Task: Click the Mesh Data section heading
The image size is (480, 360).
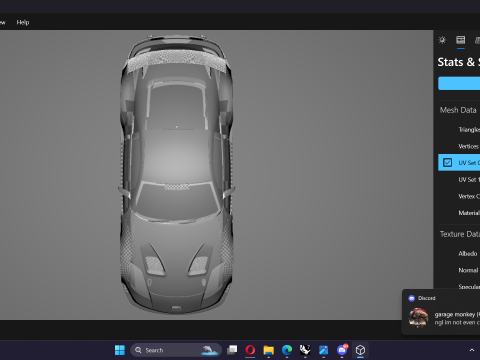Action: [x=458, y=110]
